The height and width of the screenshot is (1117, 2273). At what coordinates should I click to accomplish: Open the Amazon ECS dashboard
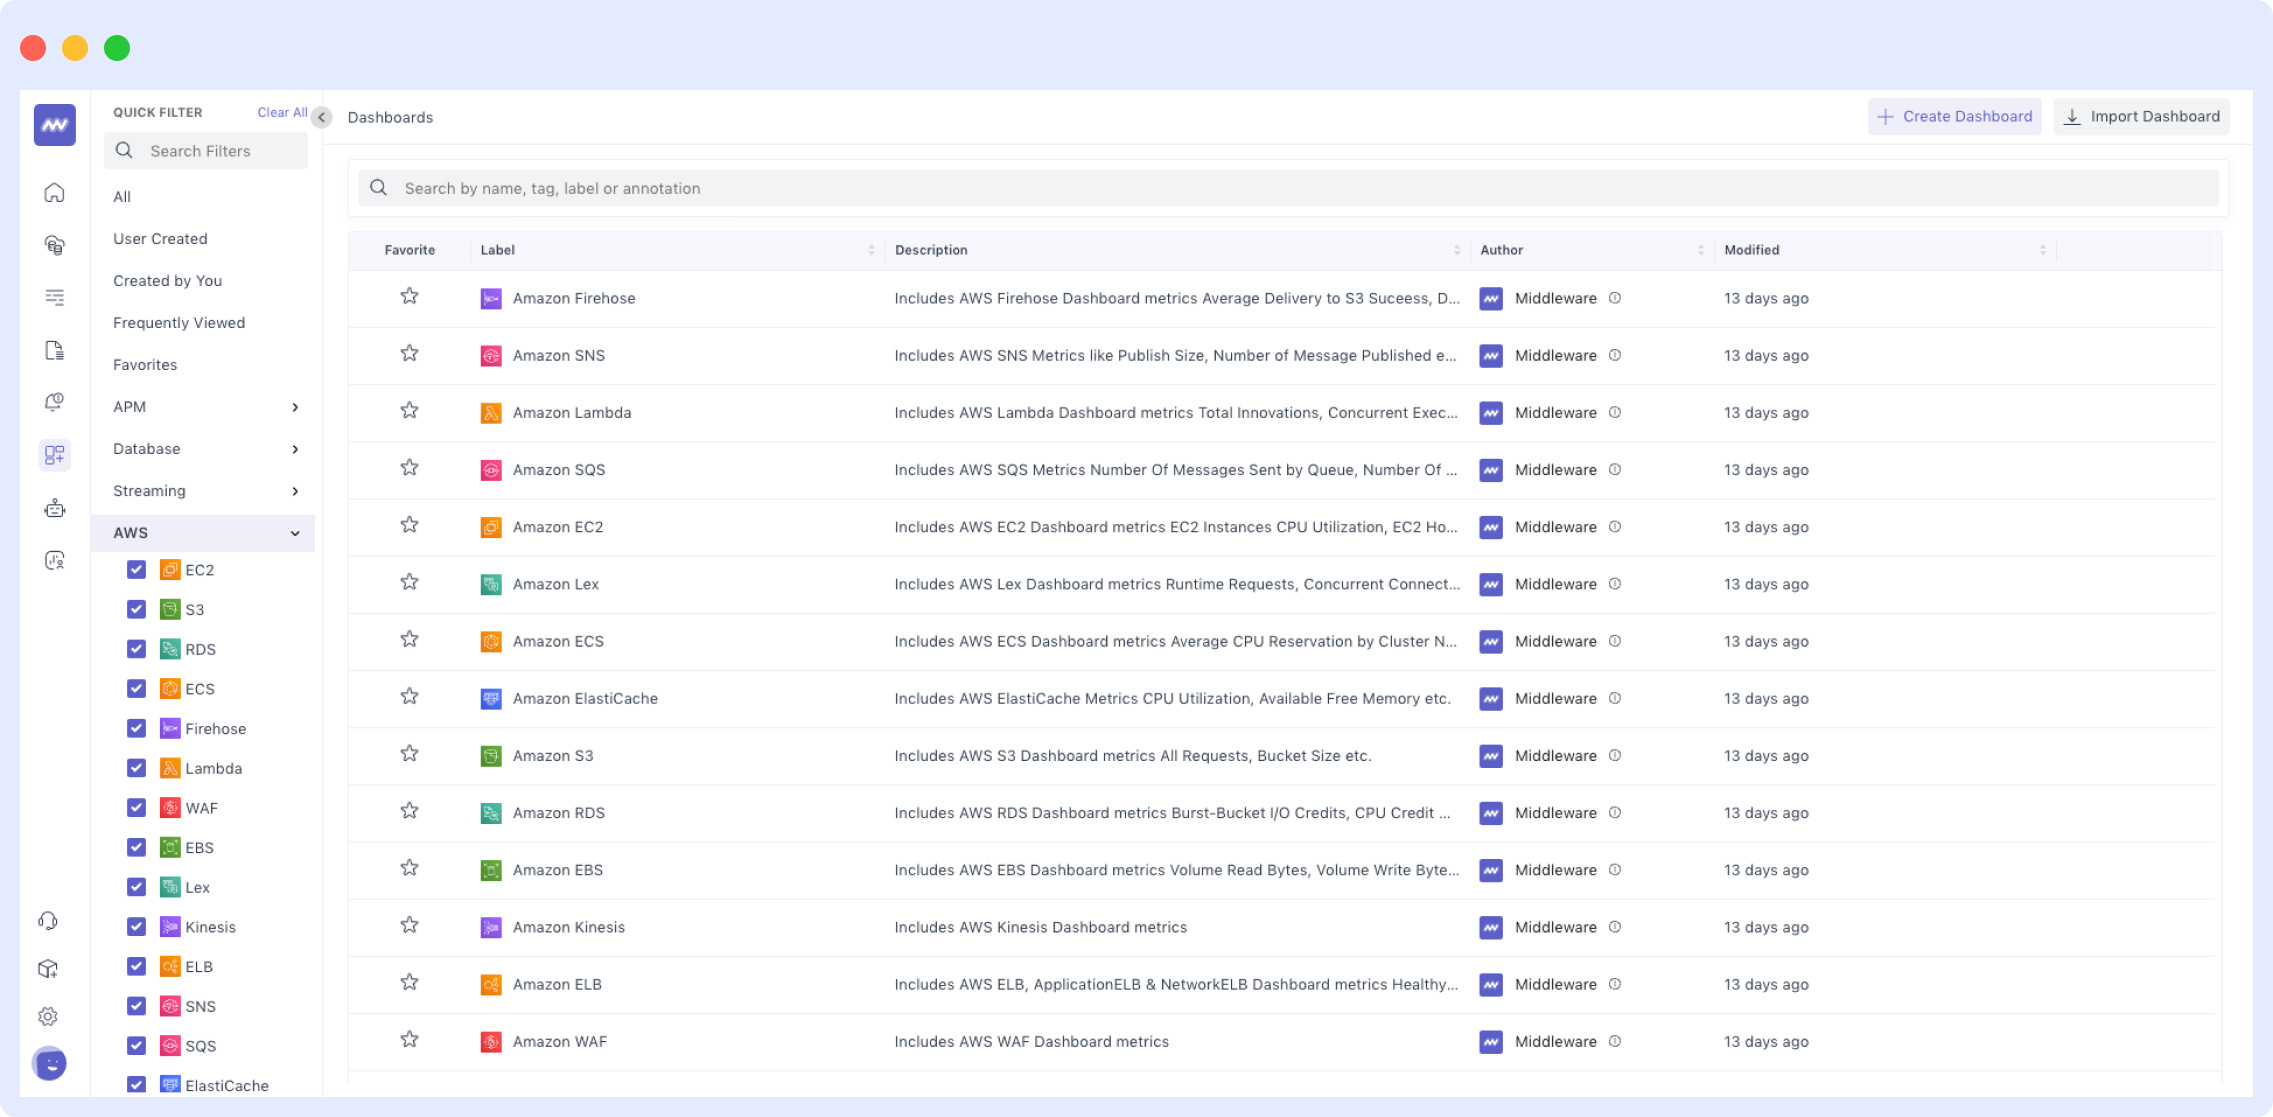[558, 641]
